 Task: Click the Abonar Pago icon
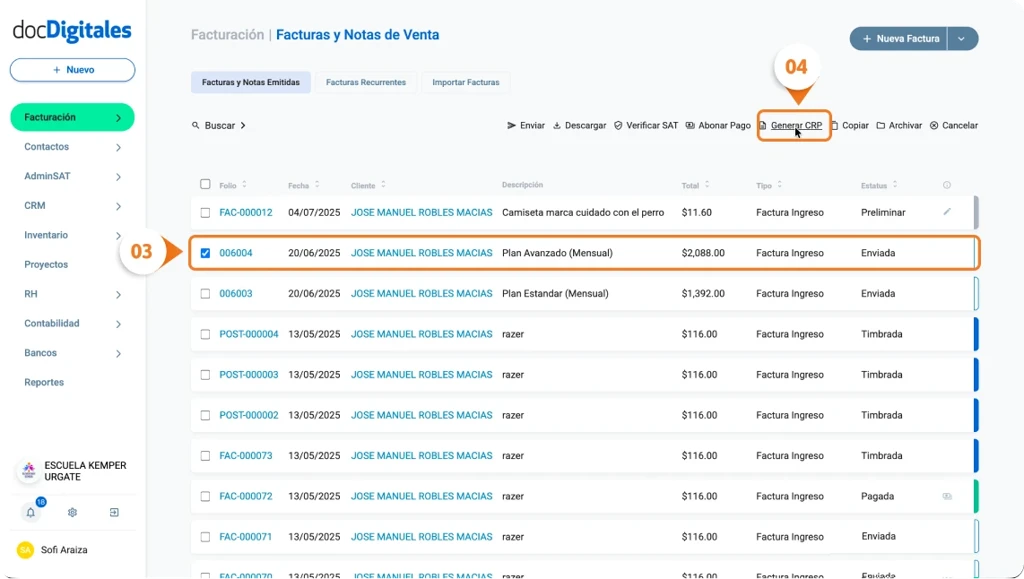click(x=690, y=126)
